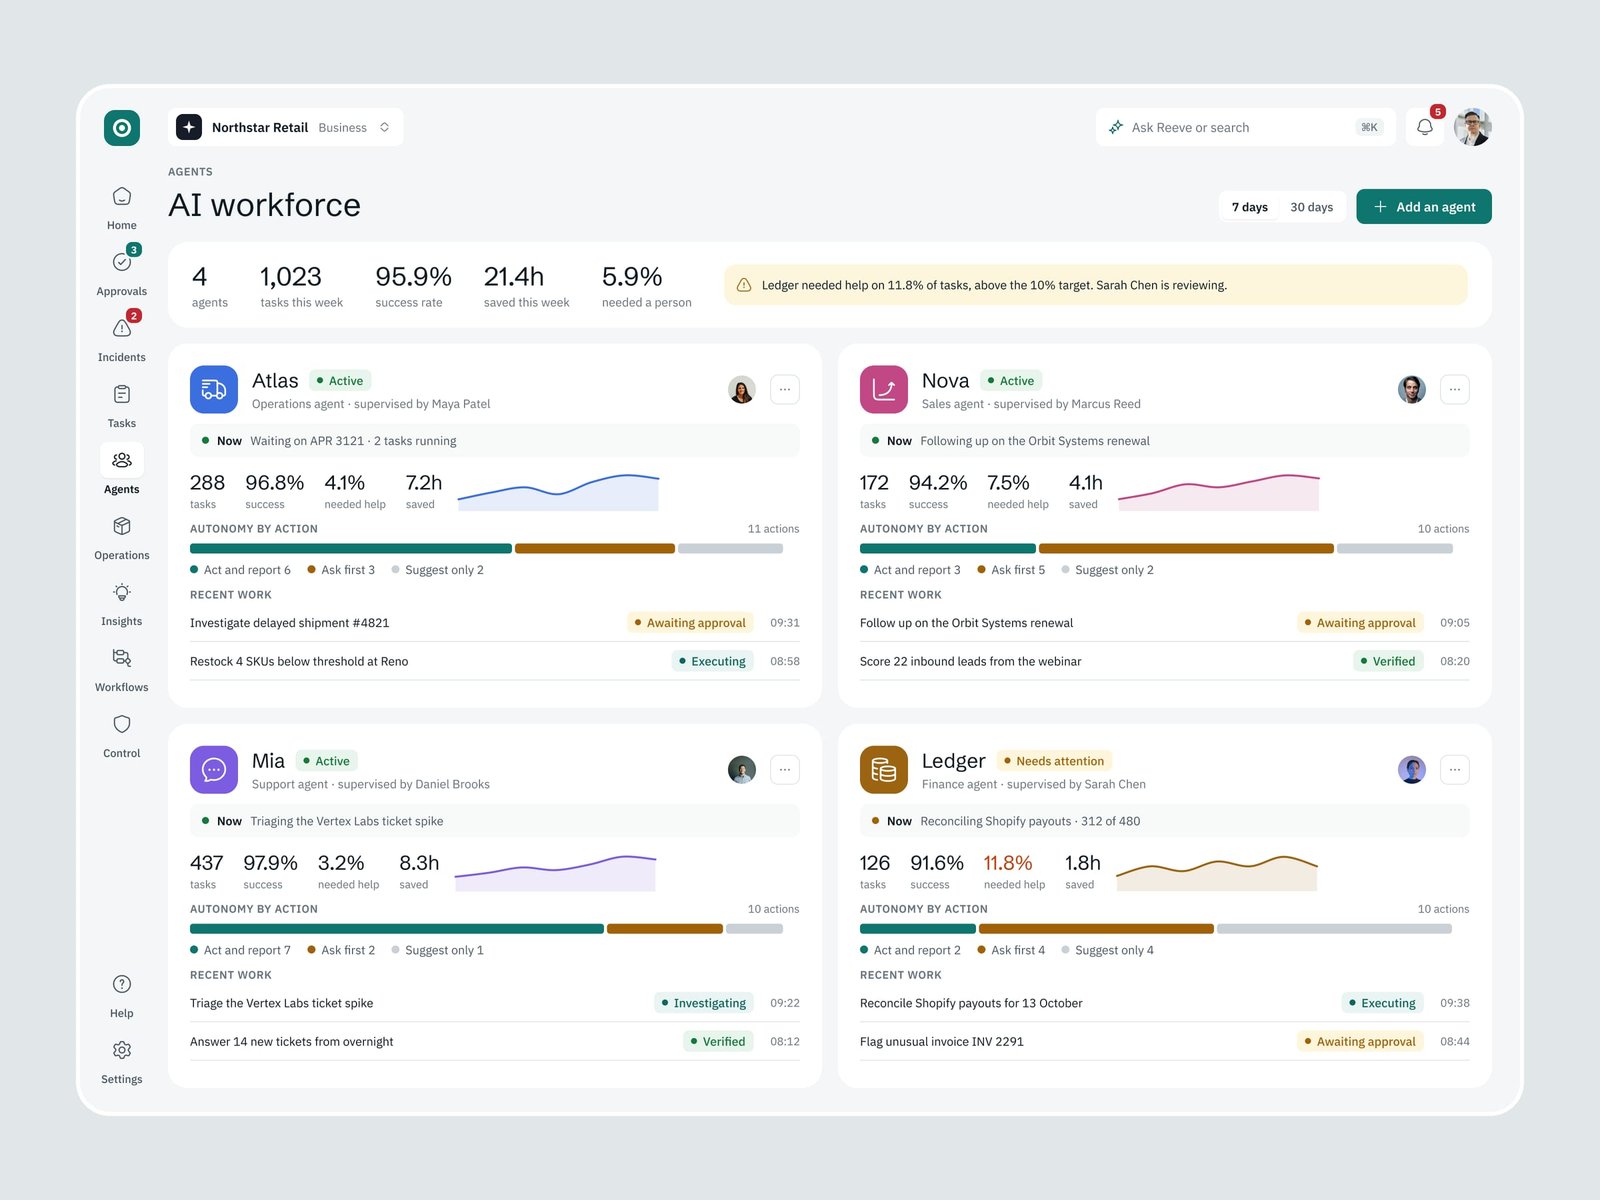Click the Northstar Retail star logo

click(x=189, y=127)
